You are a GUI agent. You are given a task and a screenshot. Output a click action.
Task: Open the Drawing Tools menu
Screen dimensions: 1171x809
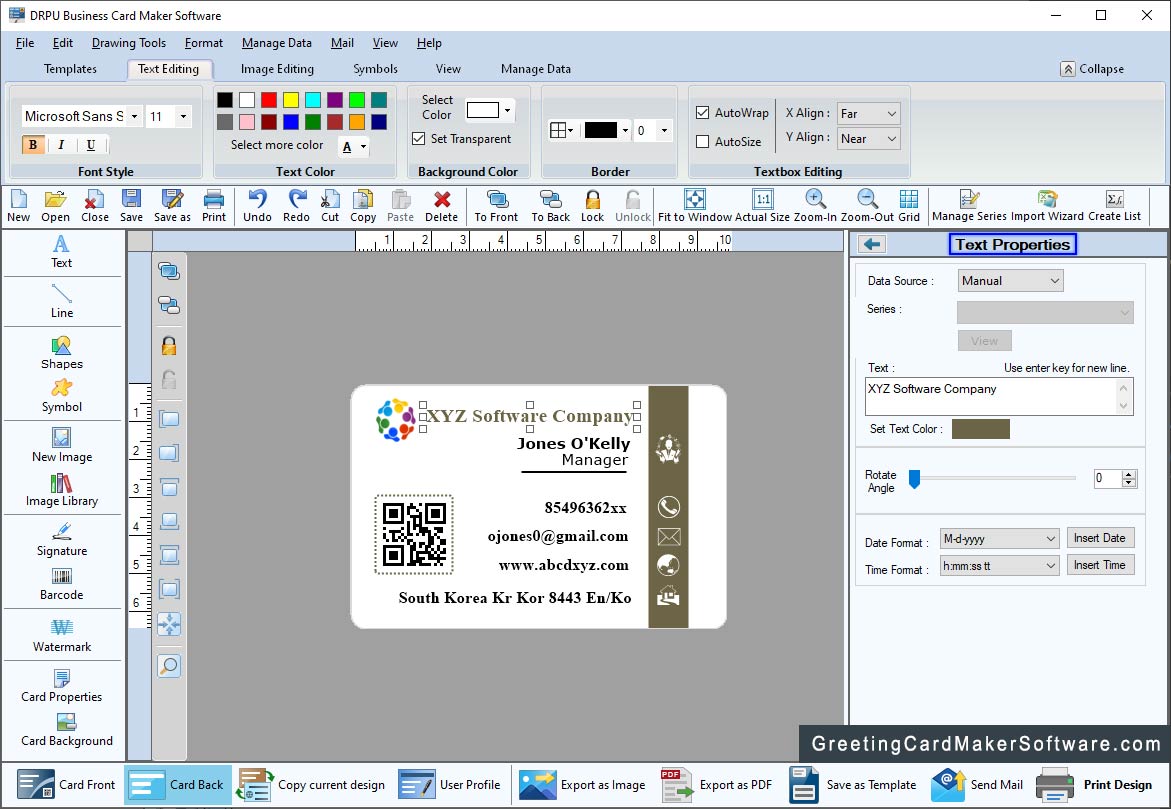[128, 43]
